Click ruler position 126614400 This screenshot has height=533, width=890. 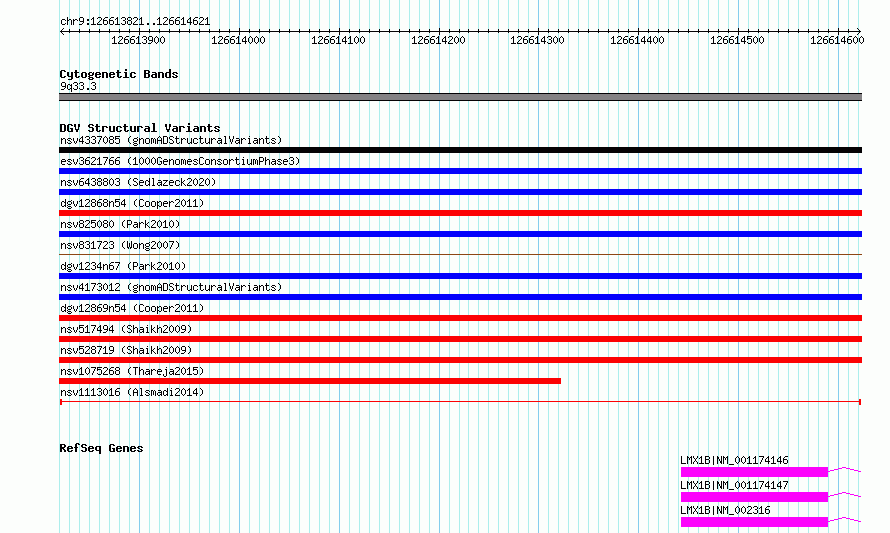637,40
